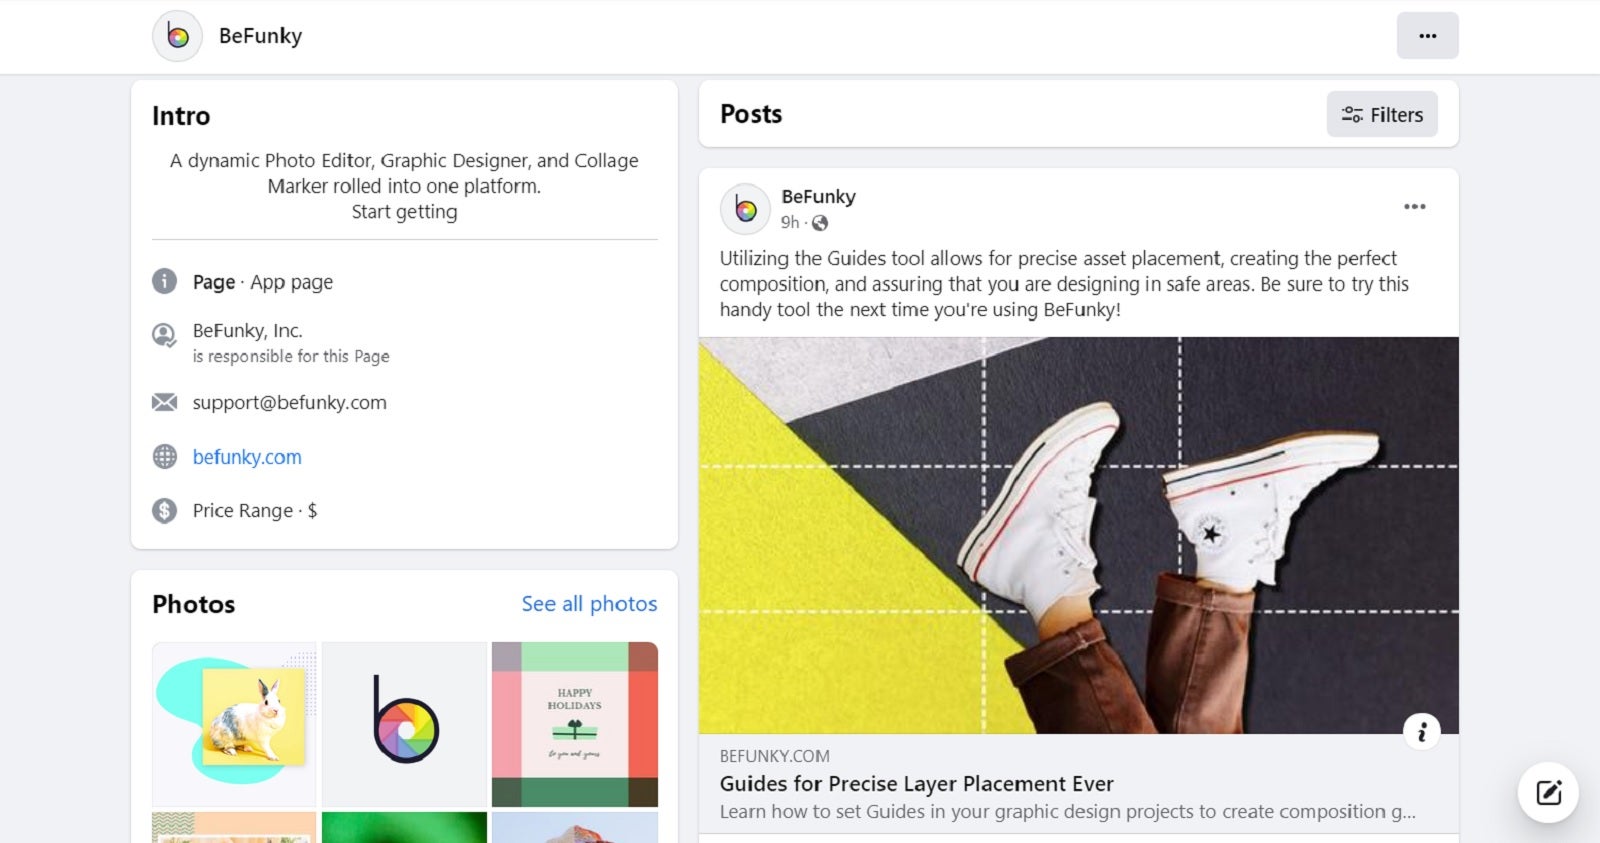The height and width of the screenshot is (843, 1600).
Task: Click the BeFunky page title in the header
Action: click(260, 36)
